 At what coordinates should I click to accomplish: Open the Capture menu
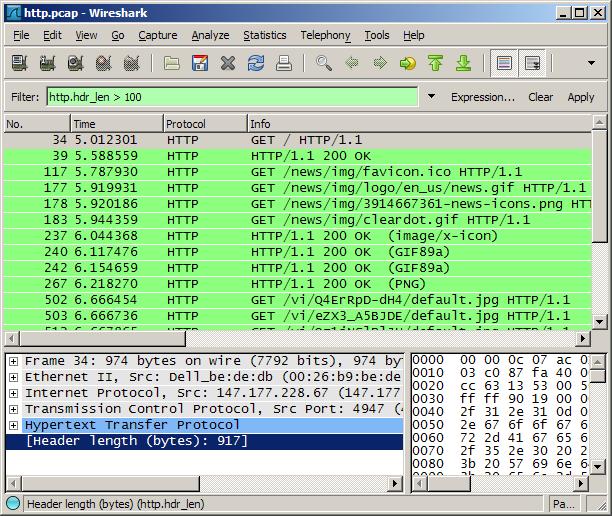(x=158, y=35)
